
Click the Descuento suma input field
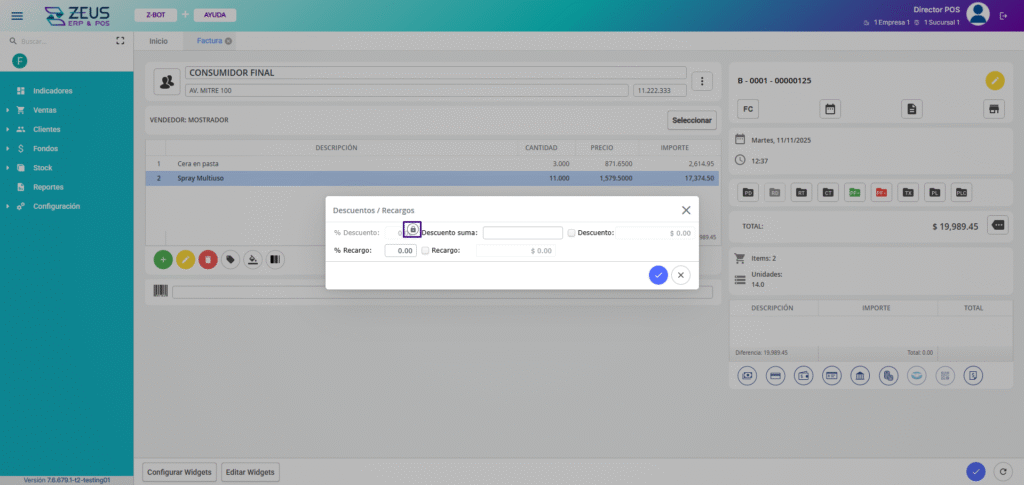(522, 233)
